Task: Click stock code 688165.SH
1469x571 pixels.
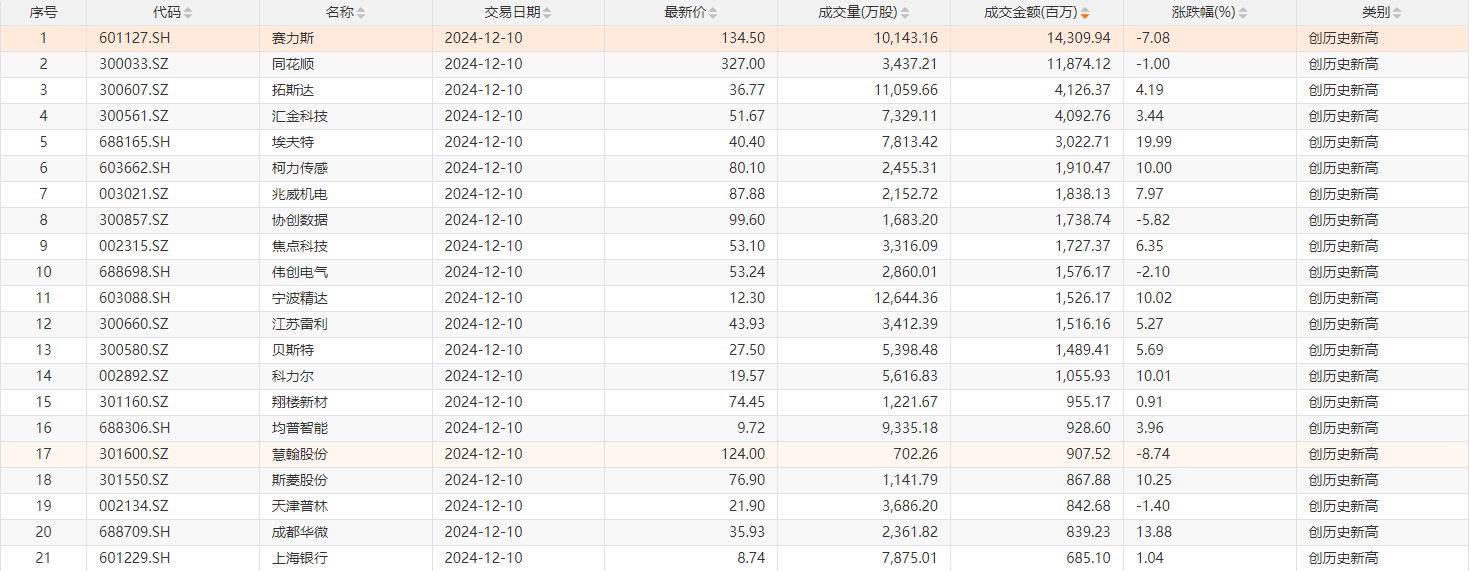Action: tap(134, 142)
